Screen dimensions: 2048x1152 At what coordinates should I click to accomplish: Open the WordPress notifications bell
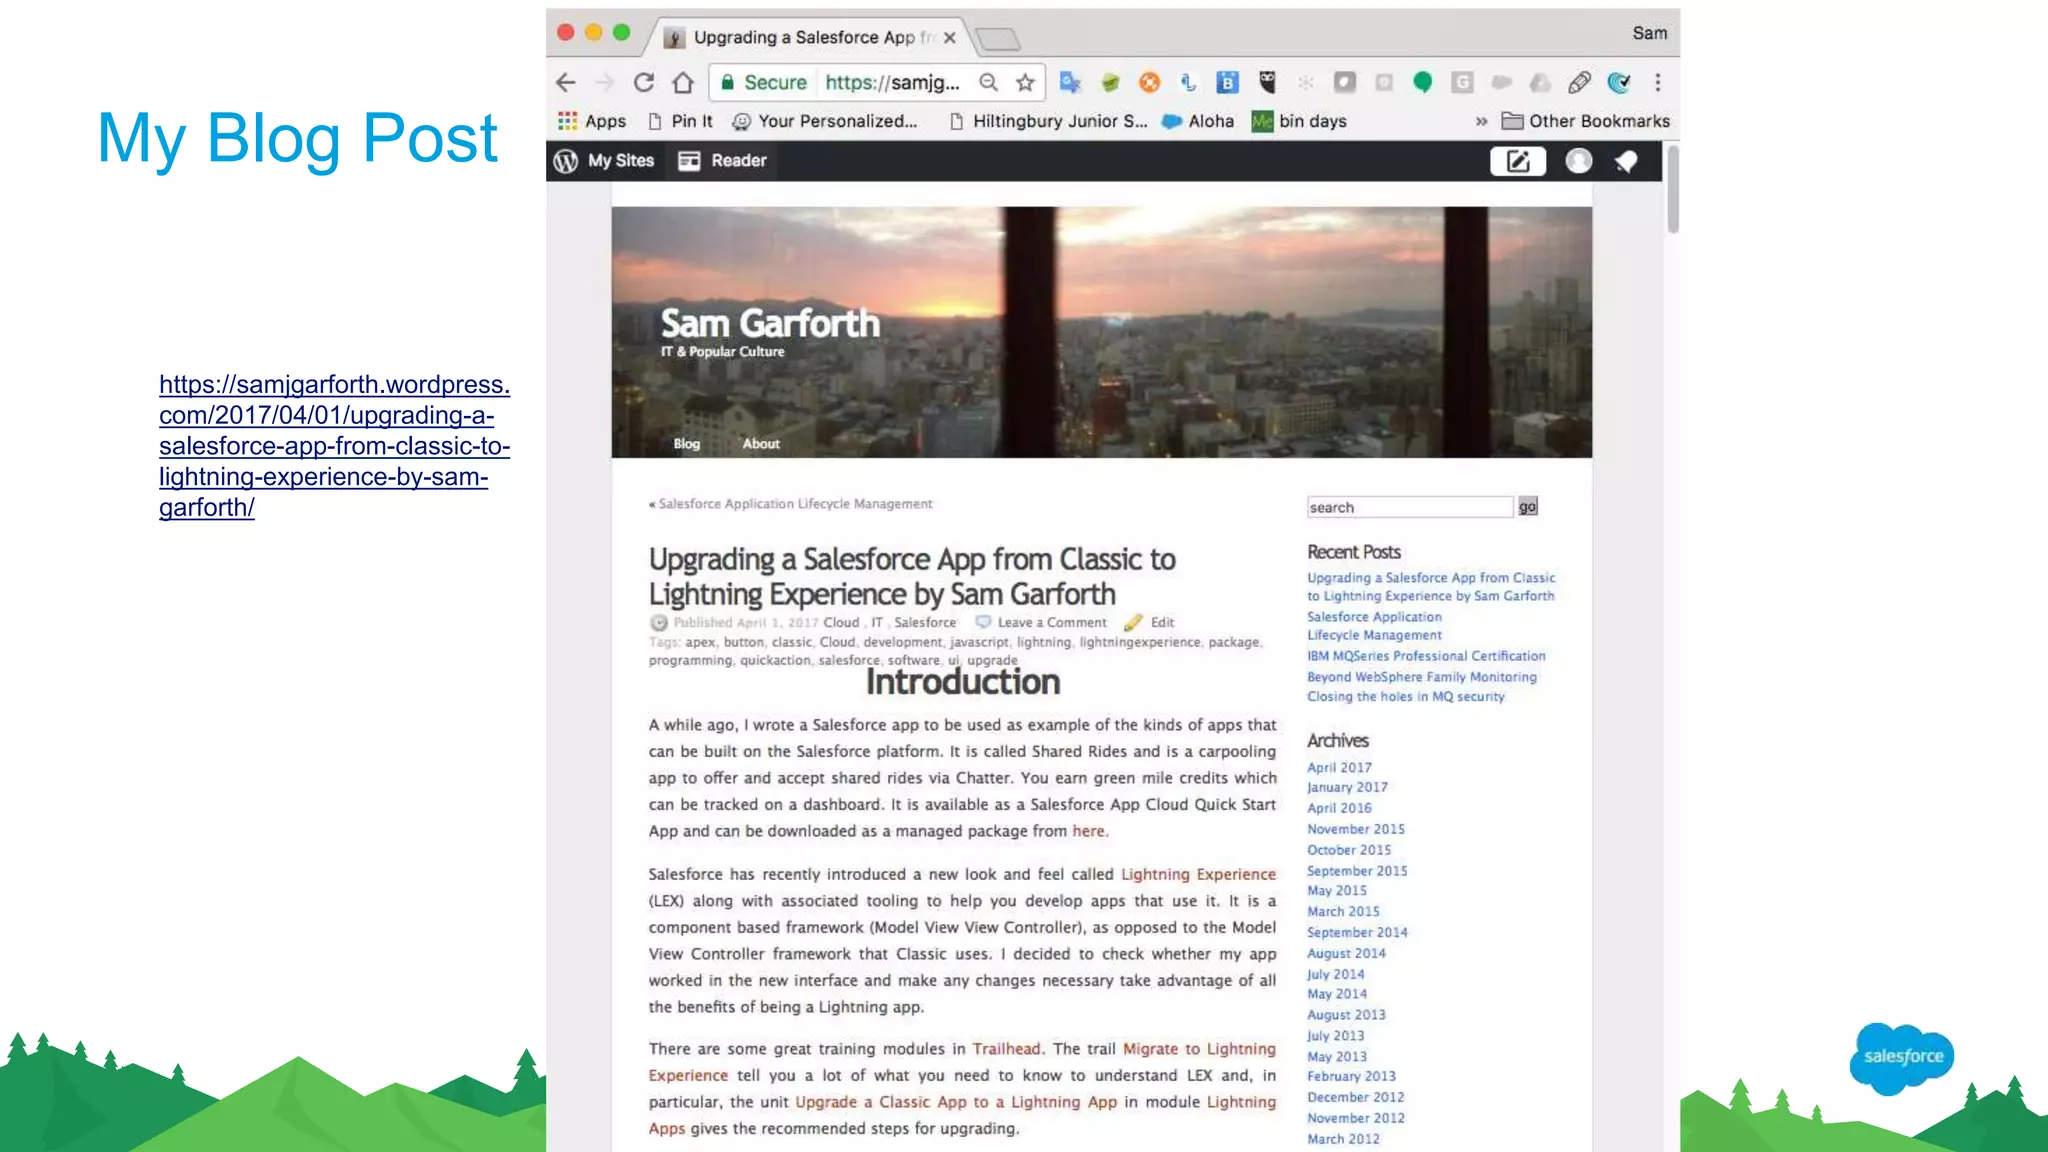pyautogui.click(x=1626, y=161)
